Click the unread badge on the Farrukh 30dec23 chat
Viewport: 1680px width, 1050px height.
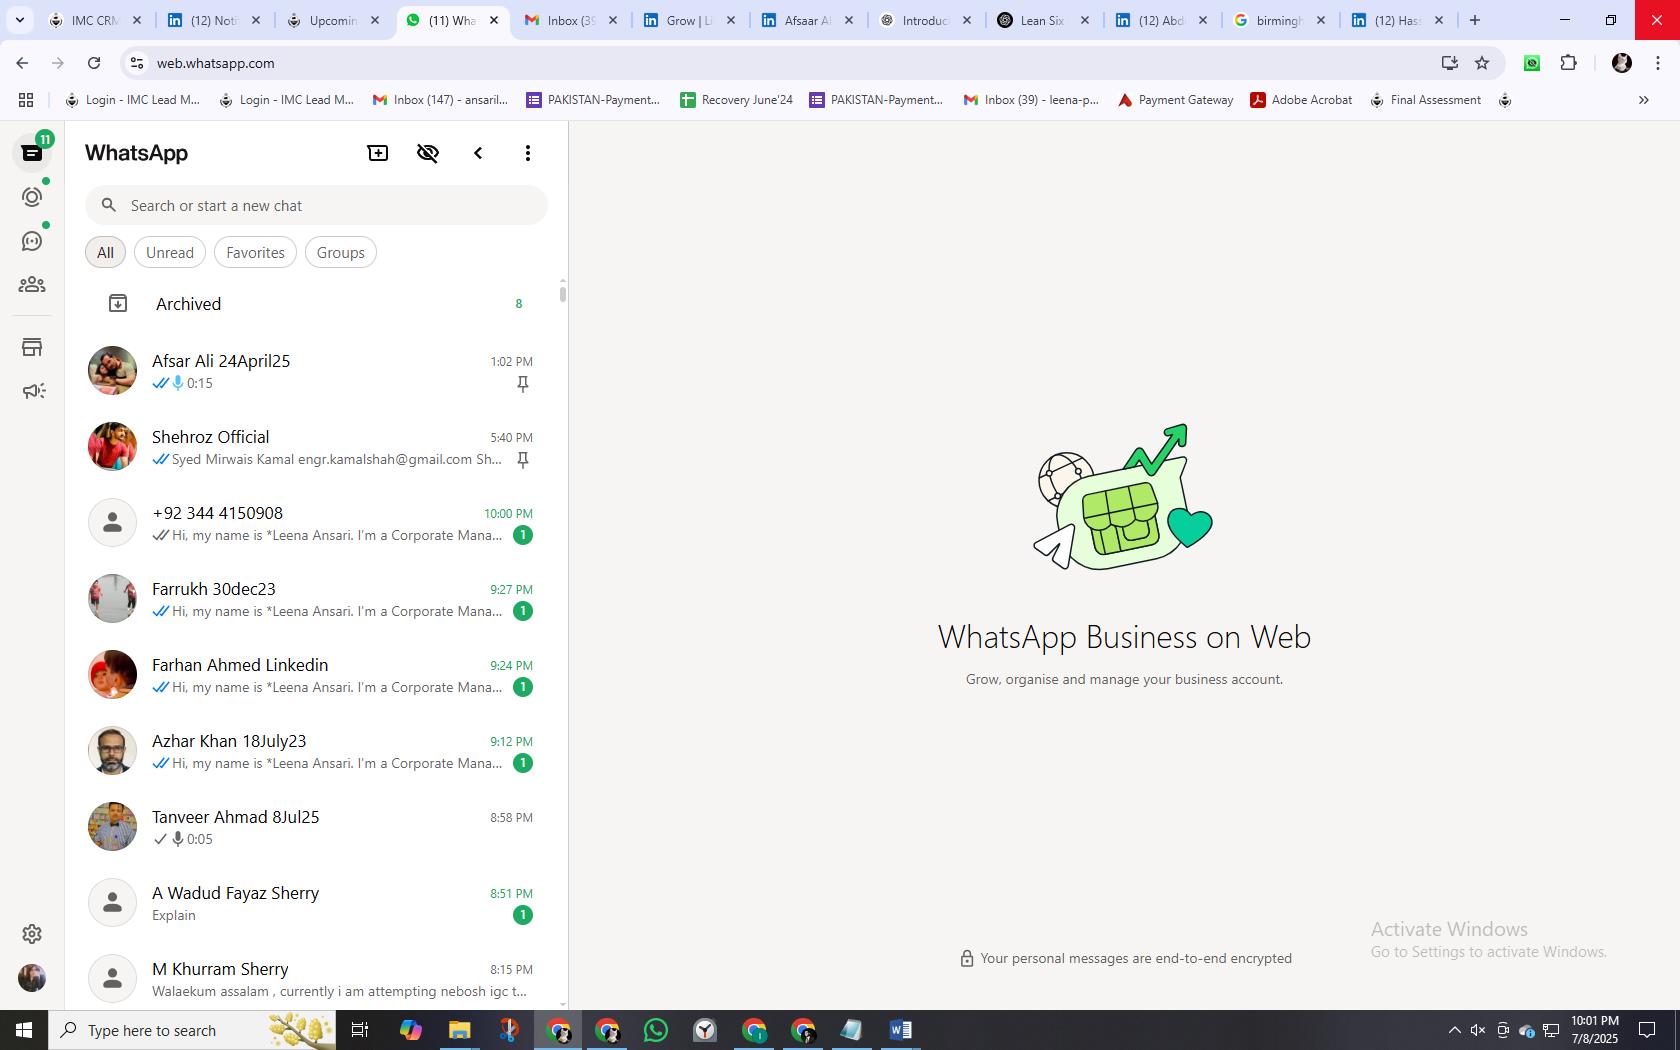(x=523, y=611)
